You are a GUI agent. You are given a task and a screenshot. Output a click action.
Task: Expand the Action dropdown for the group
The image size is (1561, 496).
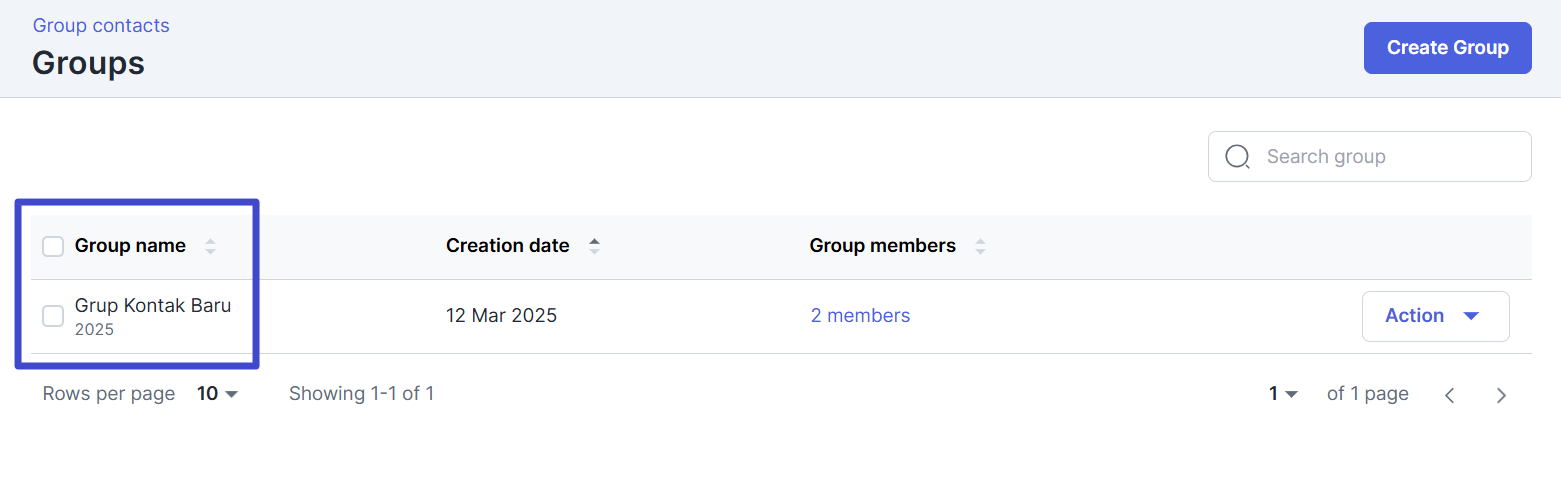[x=1435, y=316]
